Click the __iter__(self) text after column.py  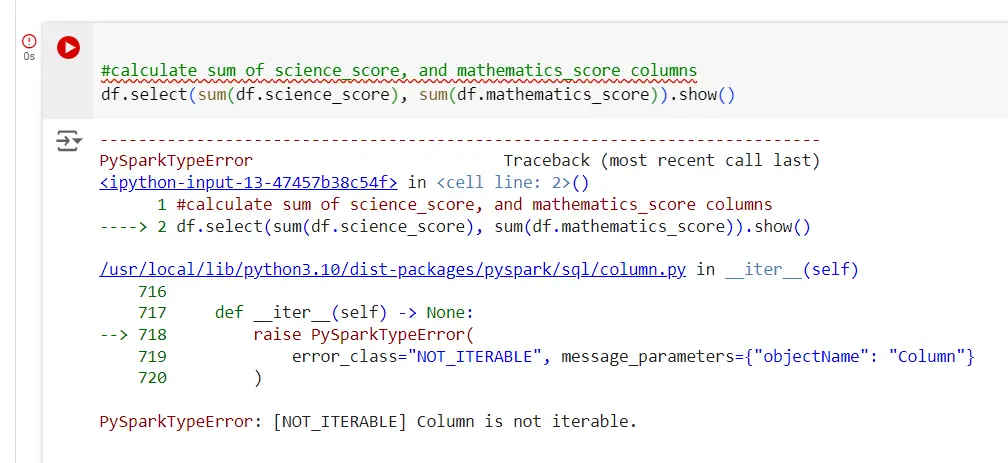[x=791, y=269]
